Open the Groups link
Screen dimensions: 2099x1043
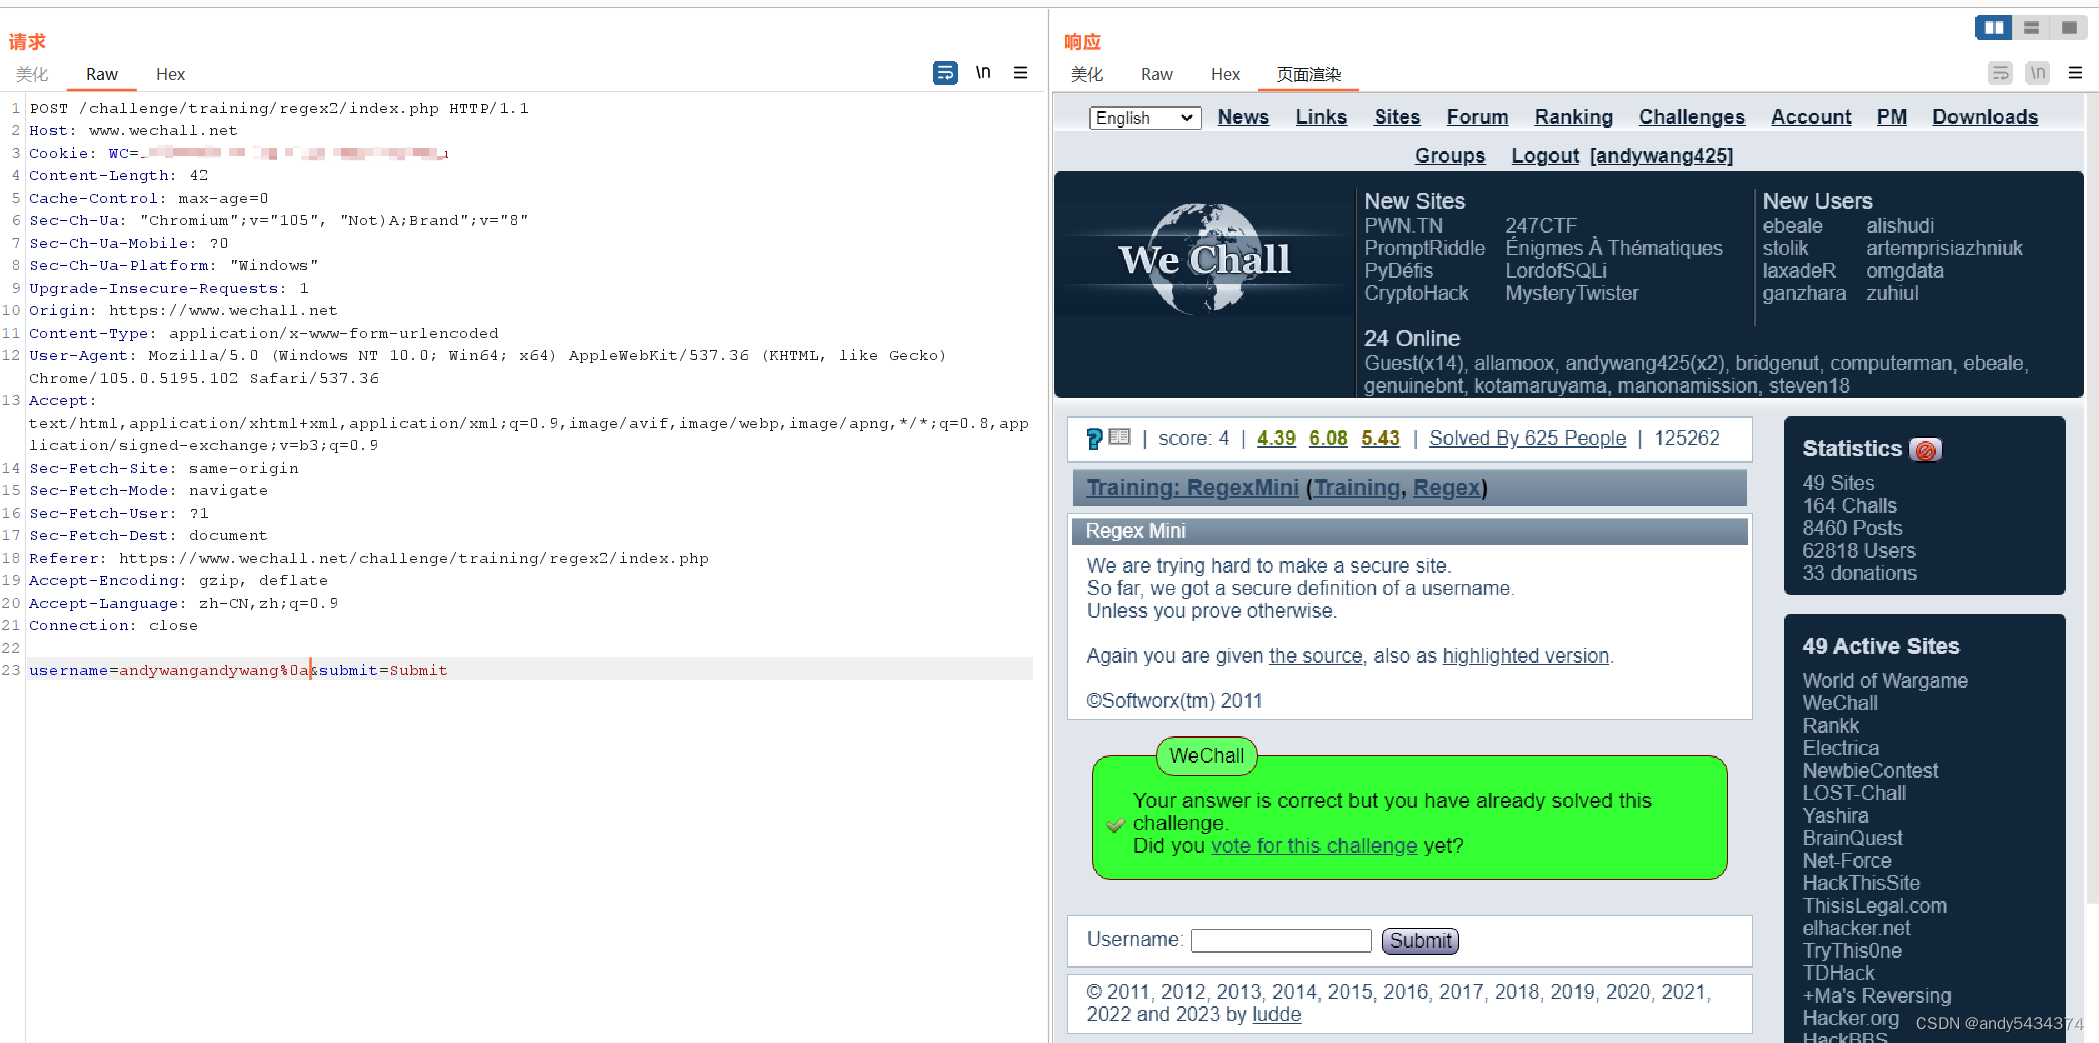(1450, 156)
